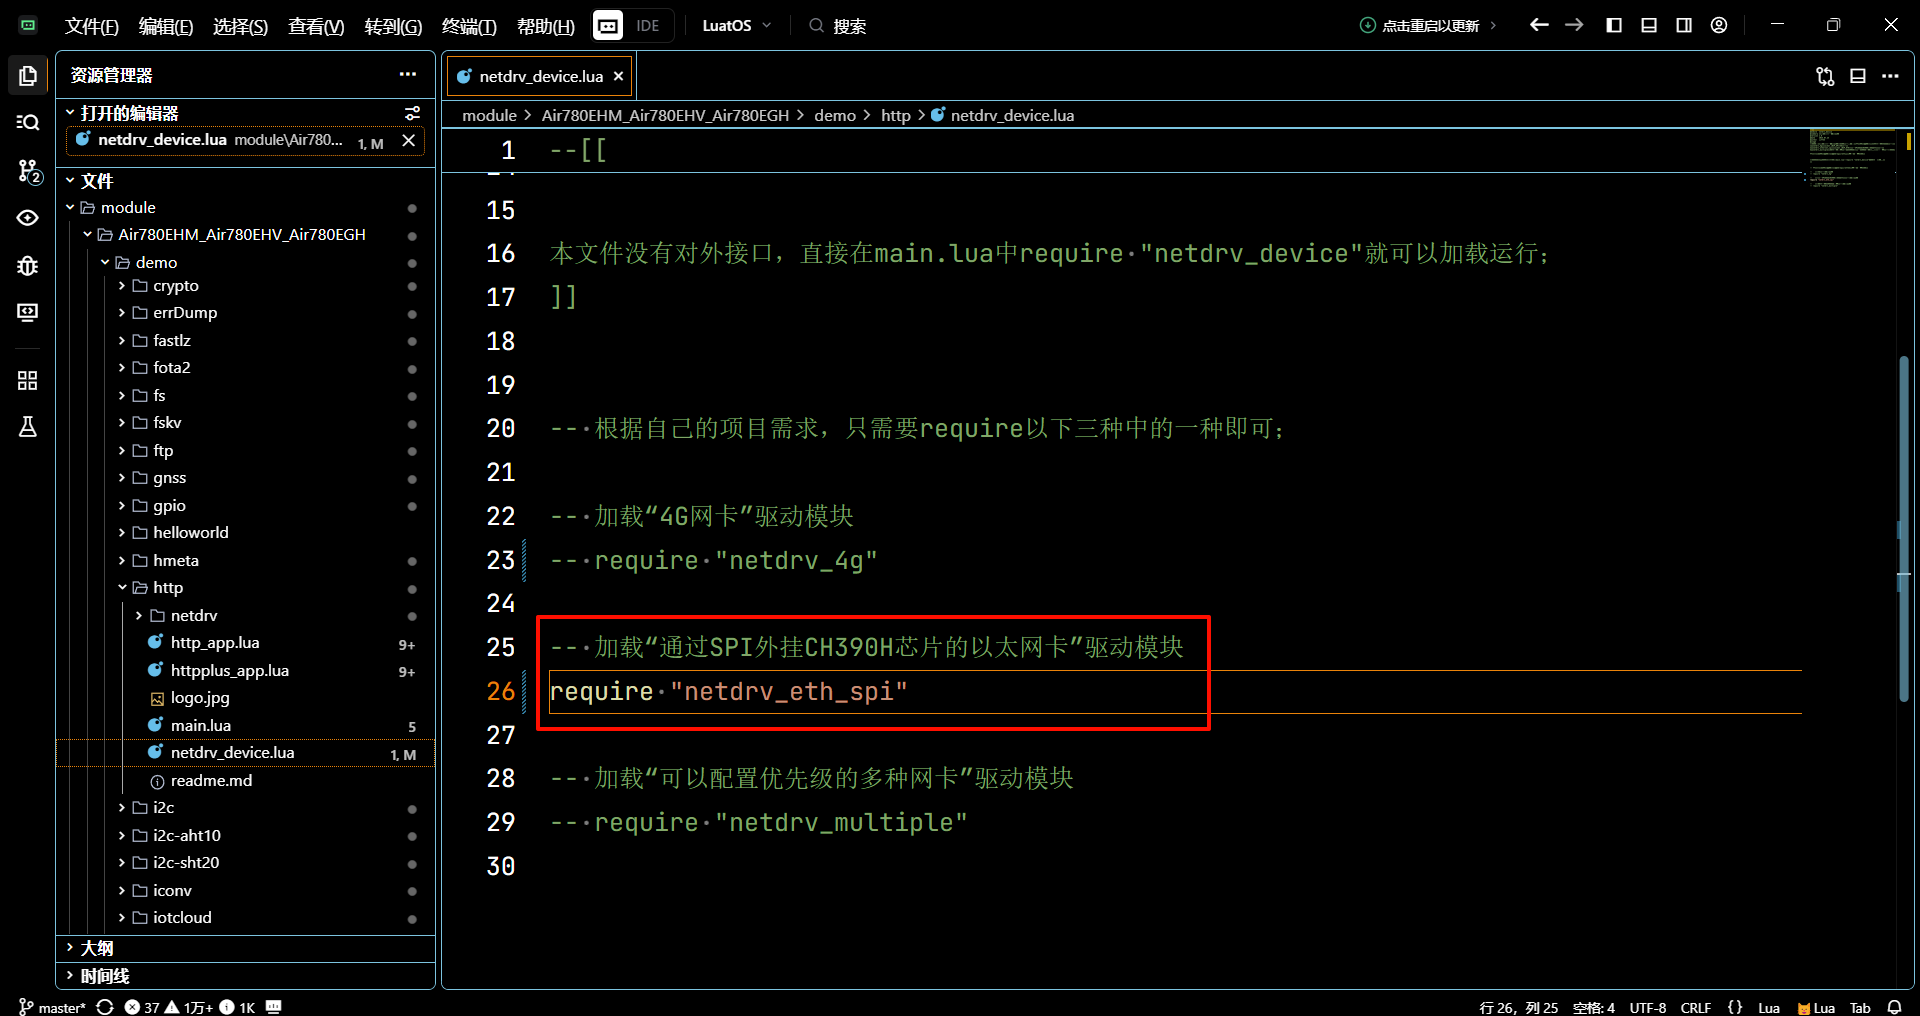The image size is (1920, 1016).
Task: Toggle the secondary sidebar layout button
Action: coord(1684,25)
